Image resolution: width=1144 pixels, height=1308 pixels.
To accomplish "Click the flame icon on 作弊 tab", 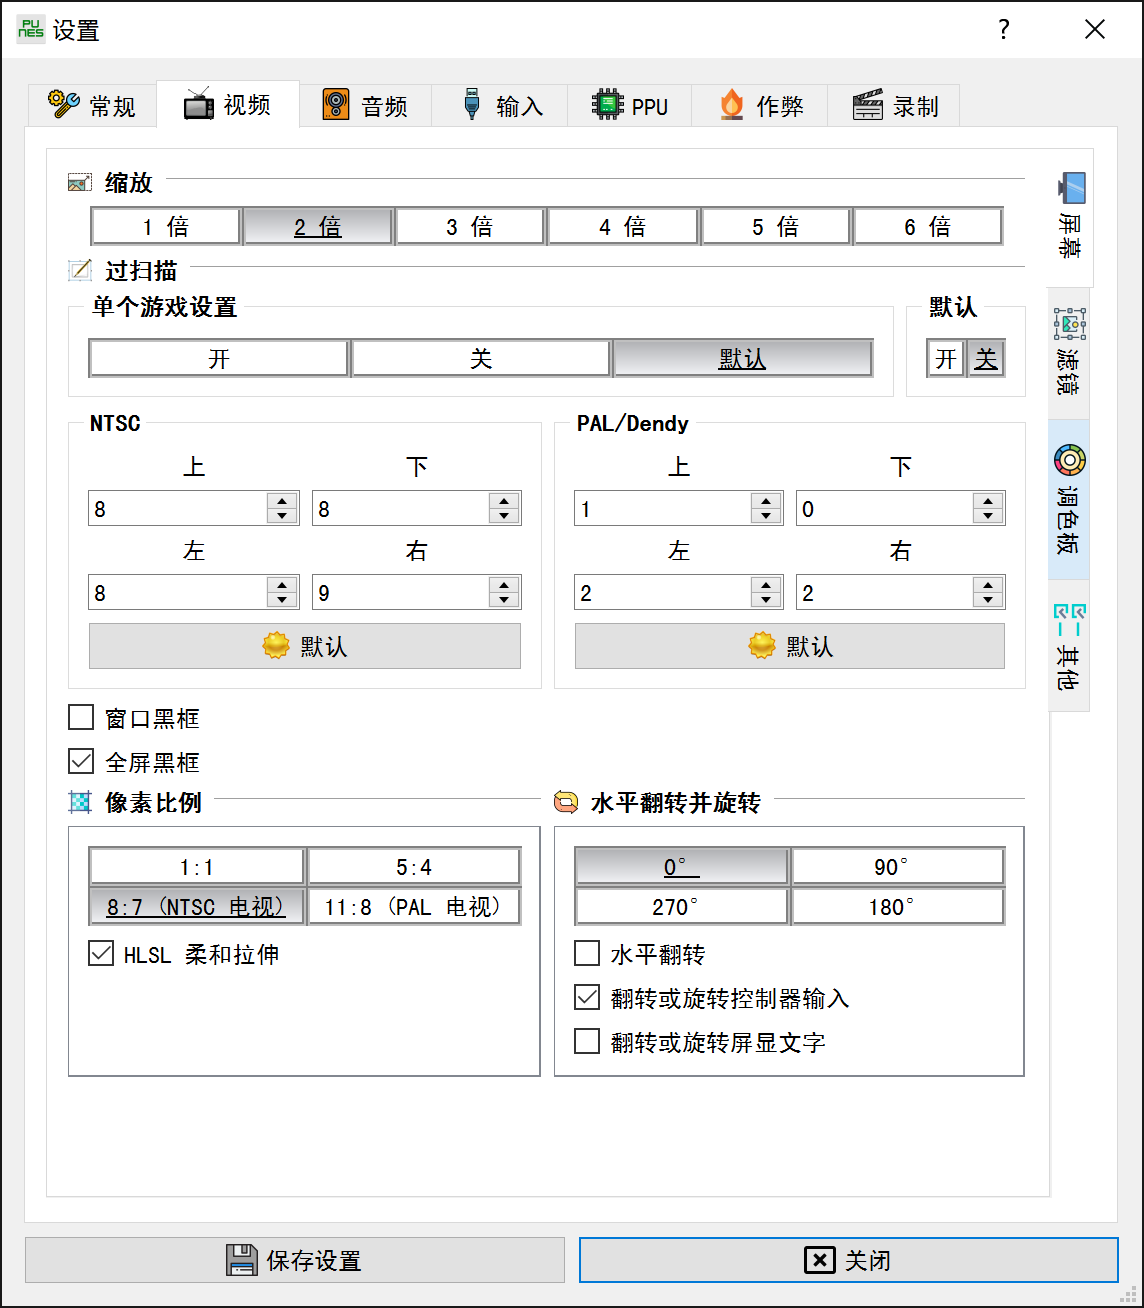I will coord(732,105).
